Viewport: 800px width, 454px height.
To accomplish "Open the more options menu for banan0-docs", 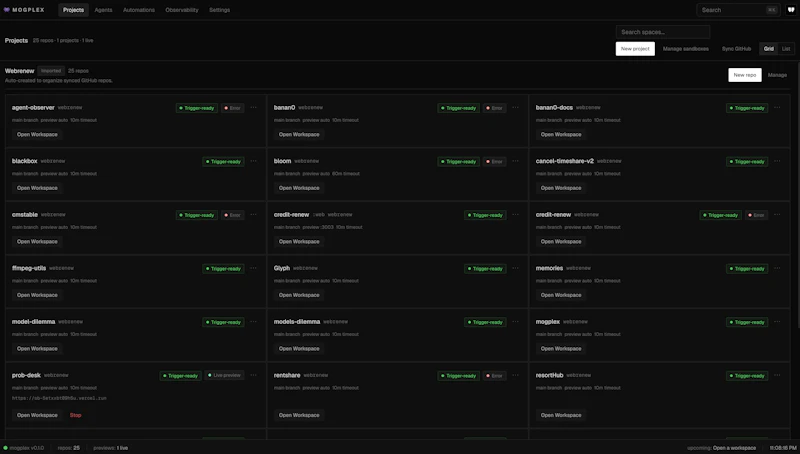I will point(777,108).
